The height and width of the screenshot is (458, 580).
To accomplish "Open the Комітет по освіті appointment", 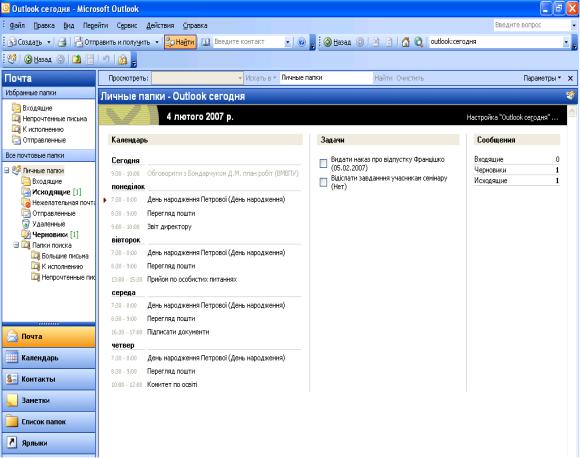I will 172,384.
